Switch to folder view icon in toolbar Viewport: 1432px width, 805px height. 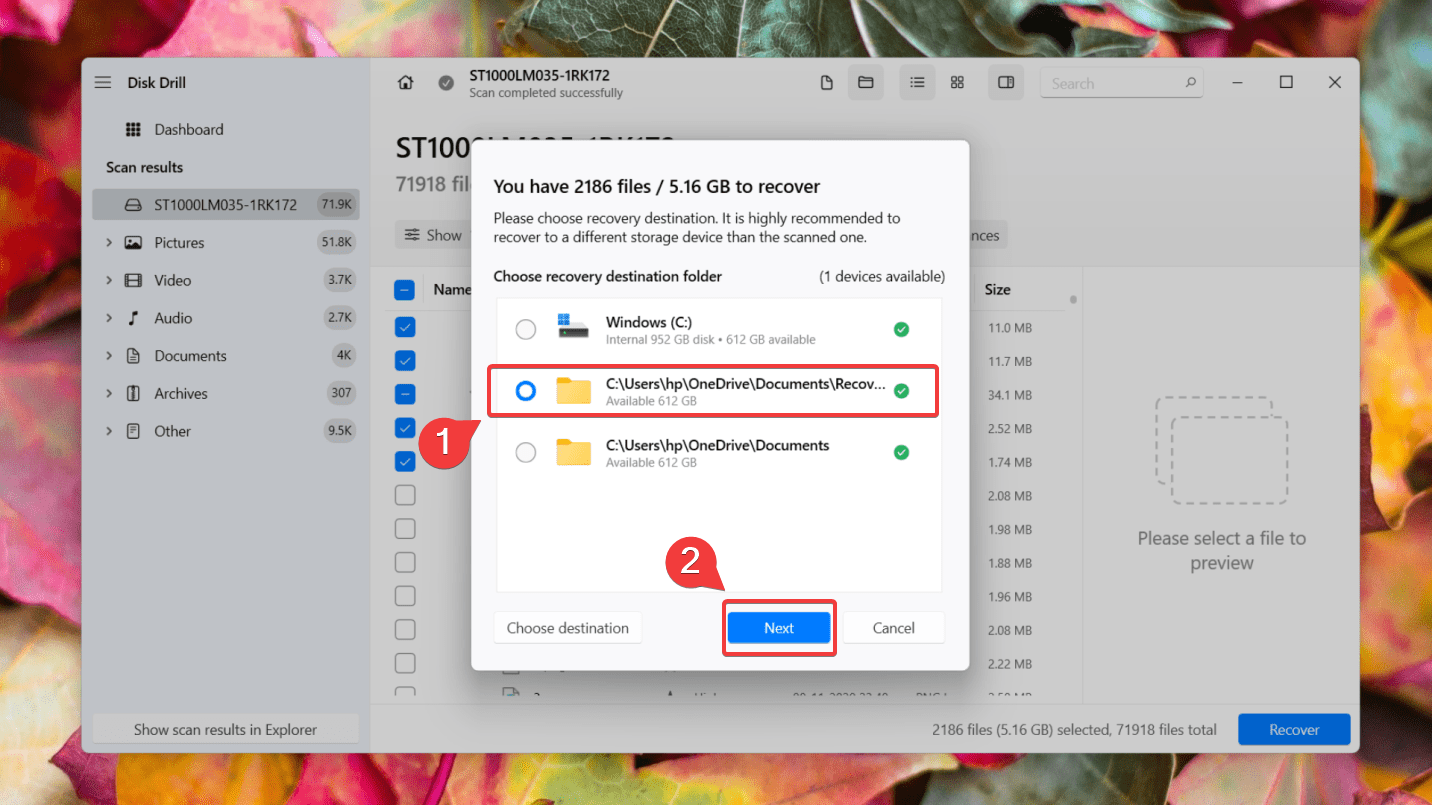tap(866, 83)
